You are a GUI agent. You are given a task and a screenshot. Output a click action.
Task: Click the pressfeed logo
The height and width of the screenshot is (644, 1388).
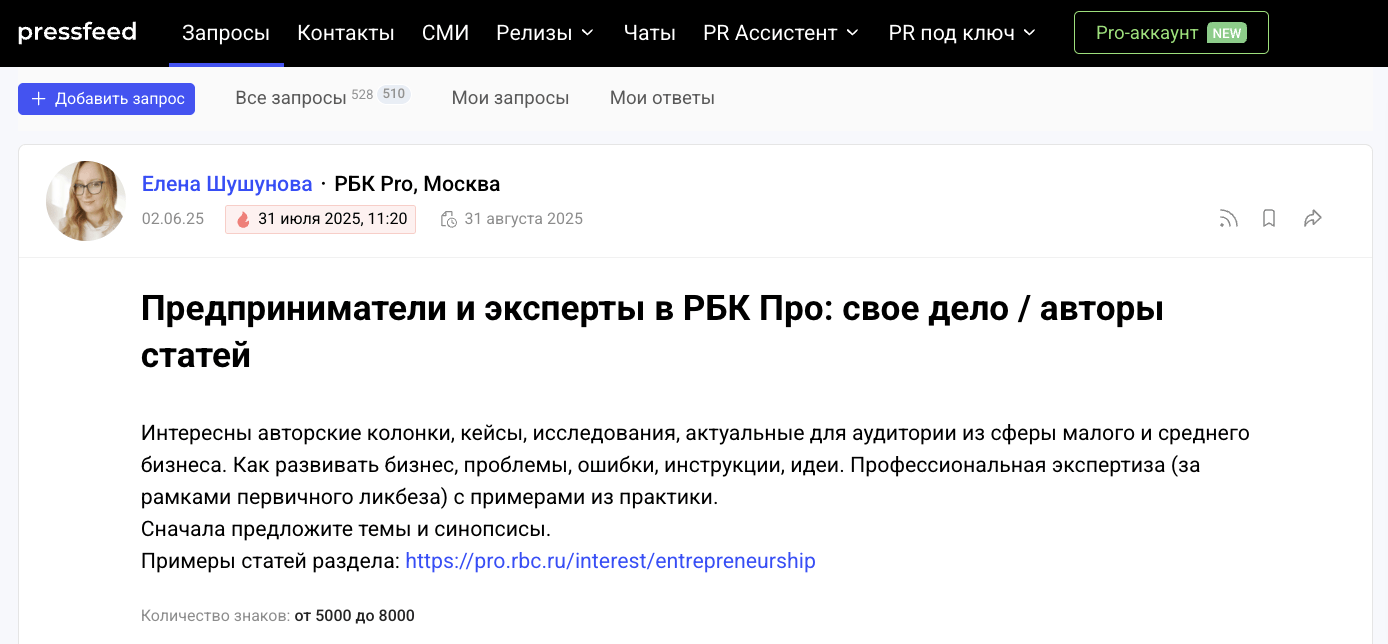pyautogui.click(x=77, y=32)
